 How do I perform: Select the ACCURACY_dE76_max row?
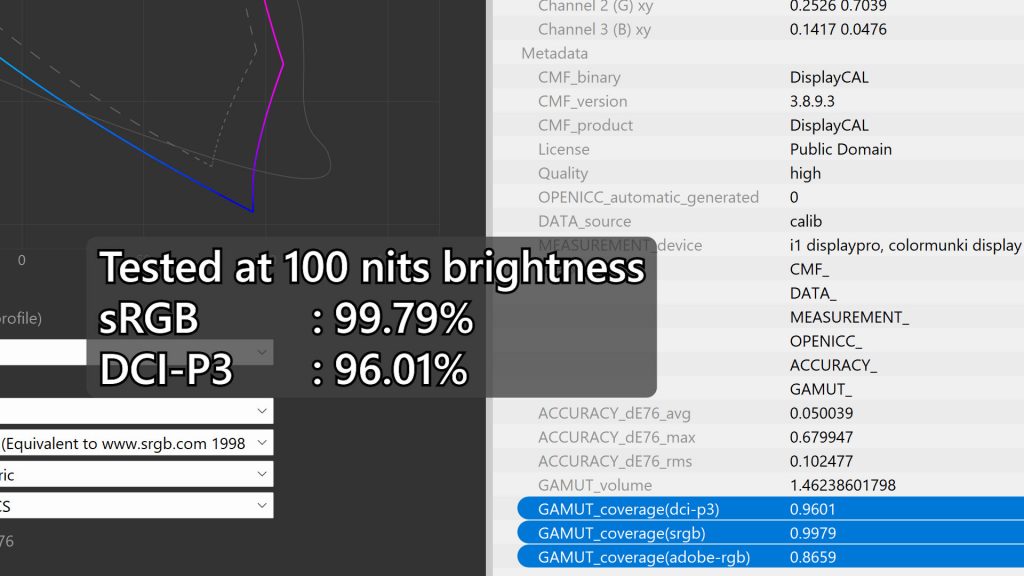pyautogui.click(x=758, y=437)
